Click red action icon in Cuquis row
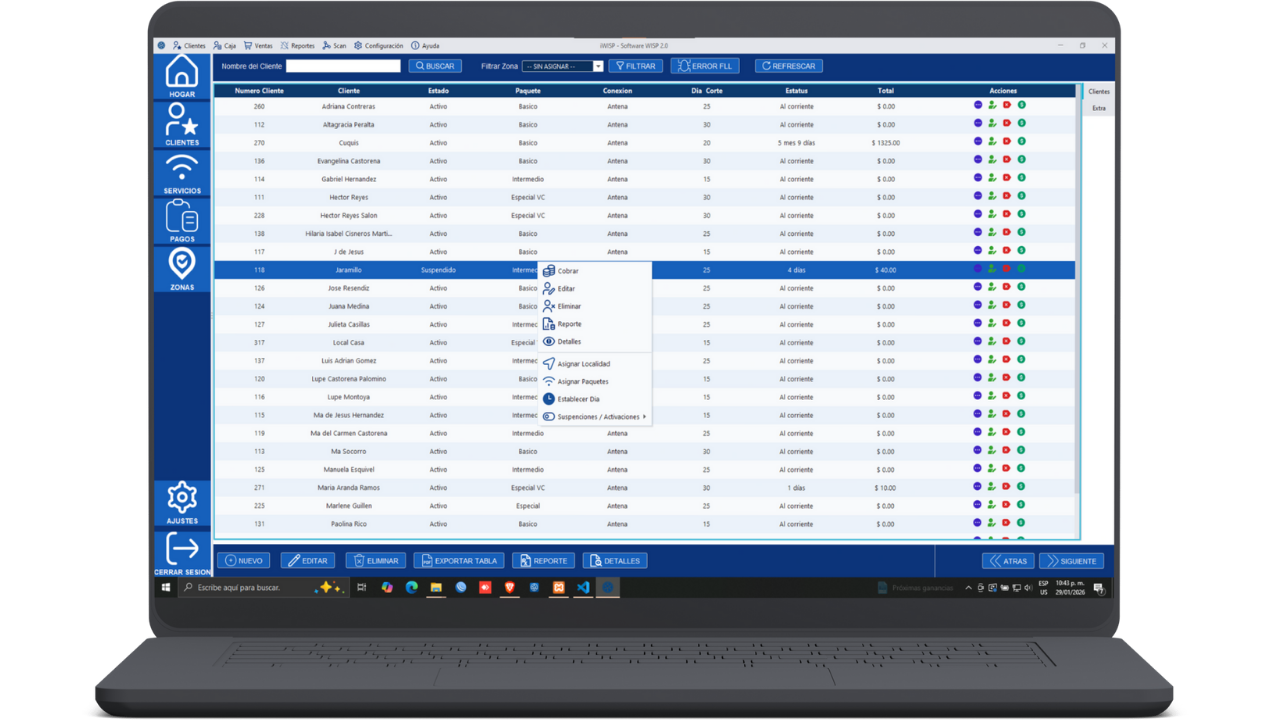Screen dimensions: 1280x721 click(1007, 142)
